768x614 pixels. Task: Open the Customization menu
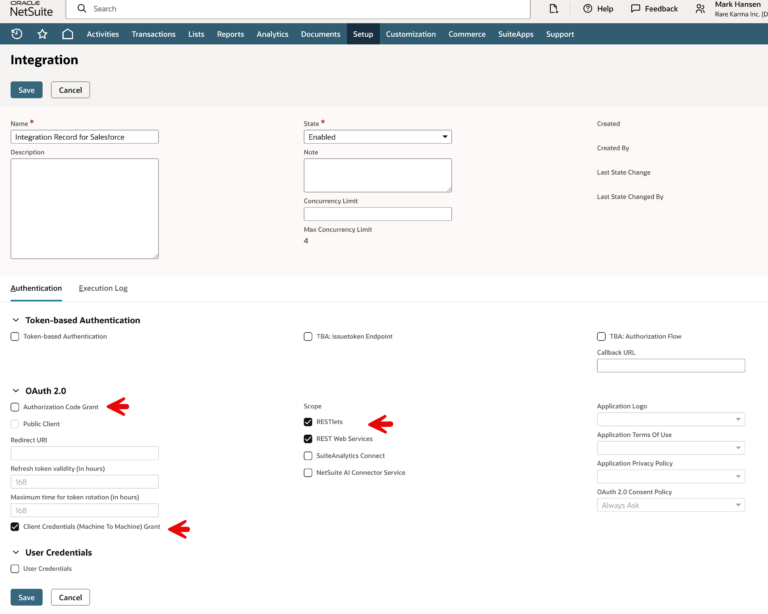(x=410, y=34)
